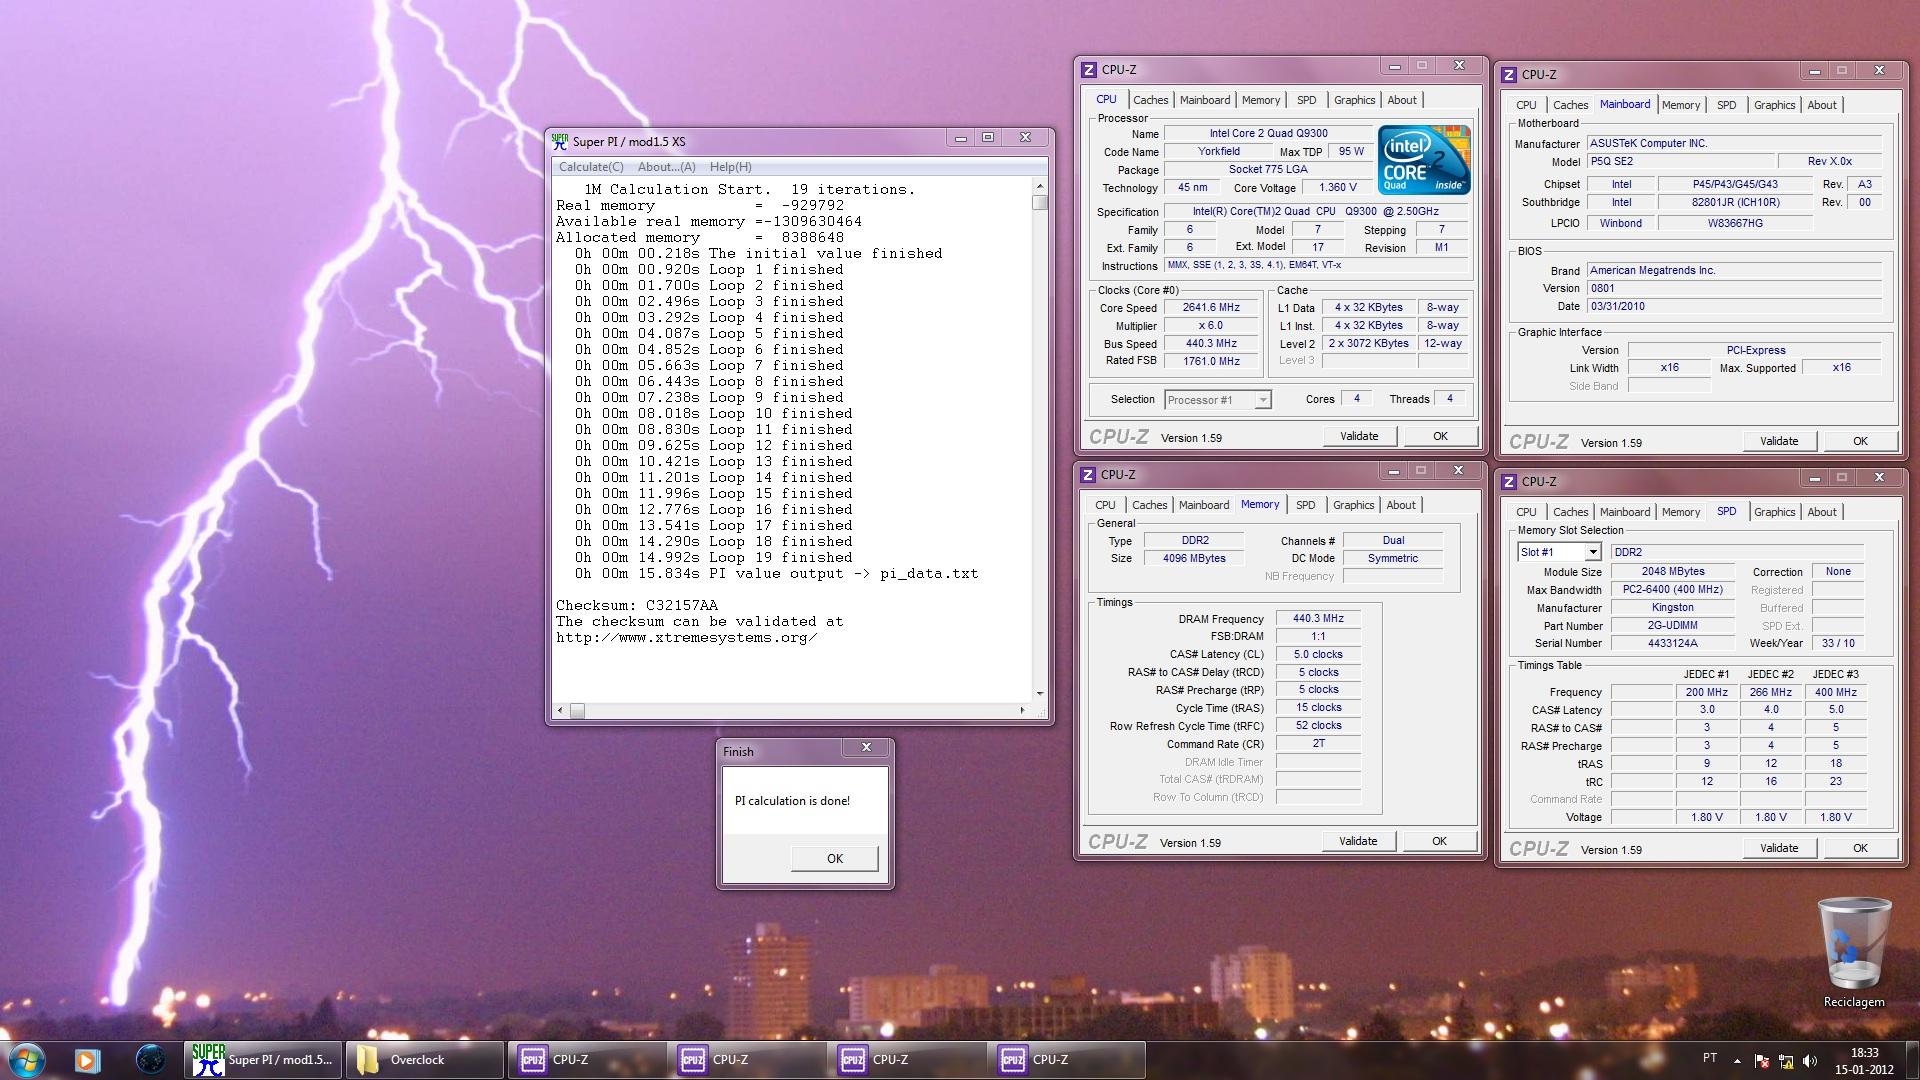1920x1080 pixels.
Task: Open the Calculate(C) menu in Super PI
Action: click(x=591, y=167)
